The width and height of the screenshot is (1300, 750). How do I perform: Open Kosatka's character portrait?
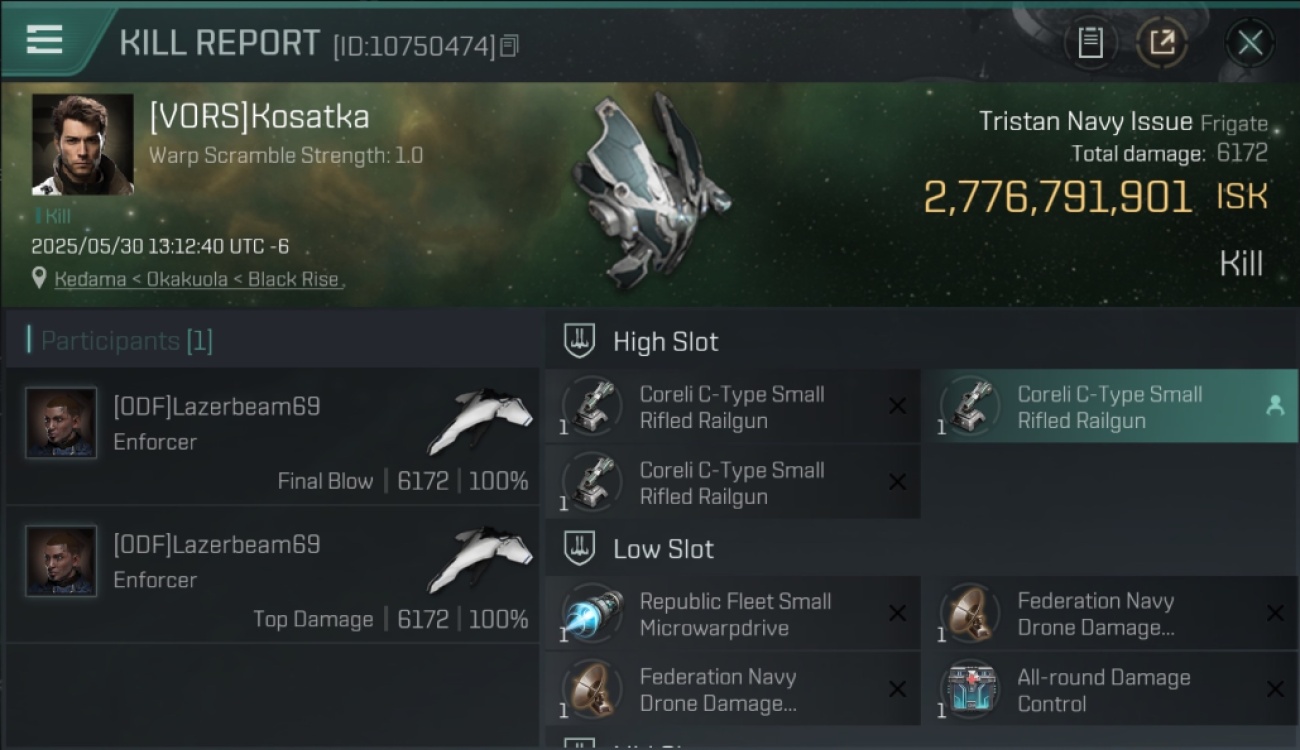[83, 144]
